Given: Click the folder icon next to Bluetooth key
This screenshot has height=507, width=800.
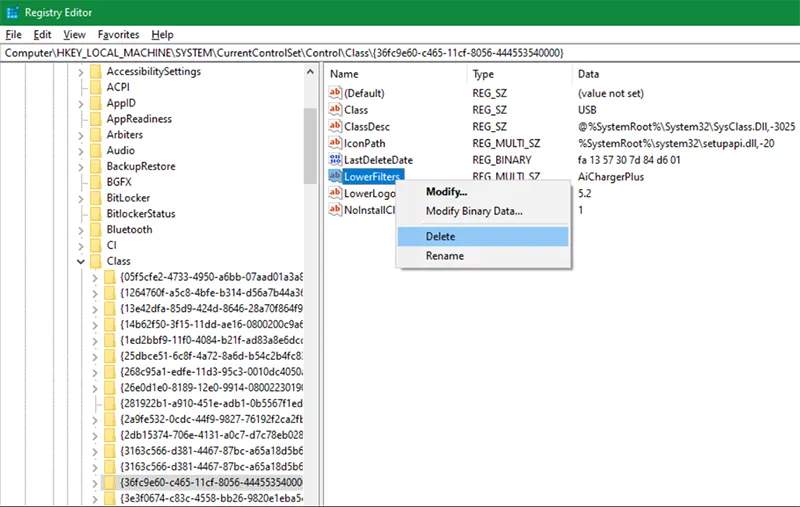Looking at the screenshot, I should (x=95, y=229).
